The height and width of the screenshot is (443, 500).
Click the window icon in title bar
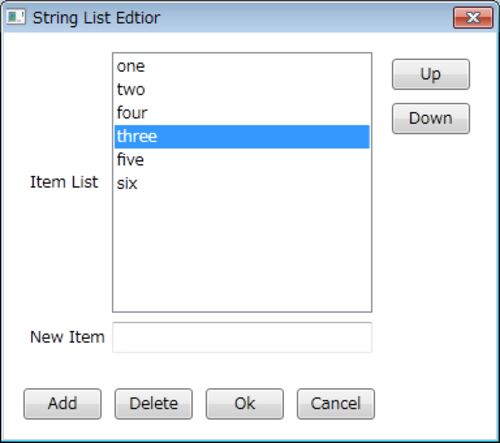point(16,17)
